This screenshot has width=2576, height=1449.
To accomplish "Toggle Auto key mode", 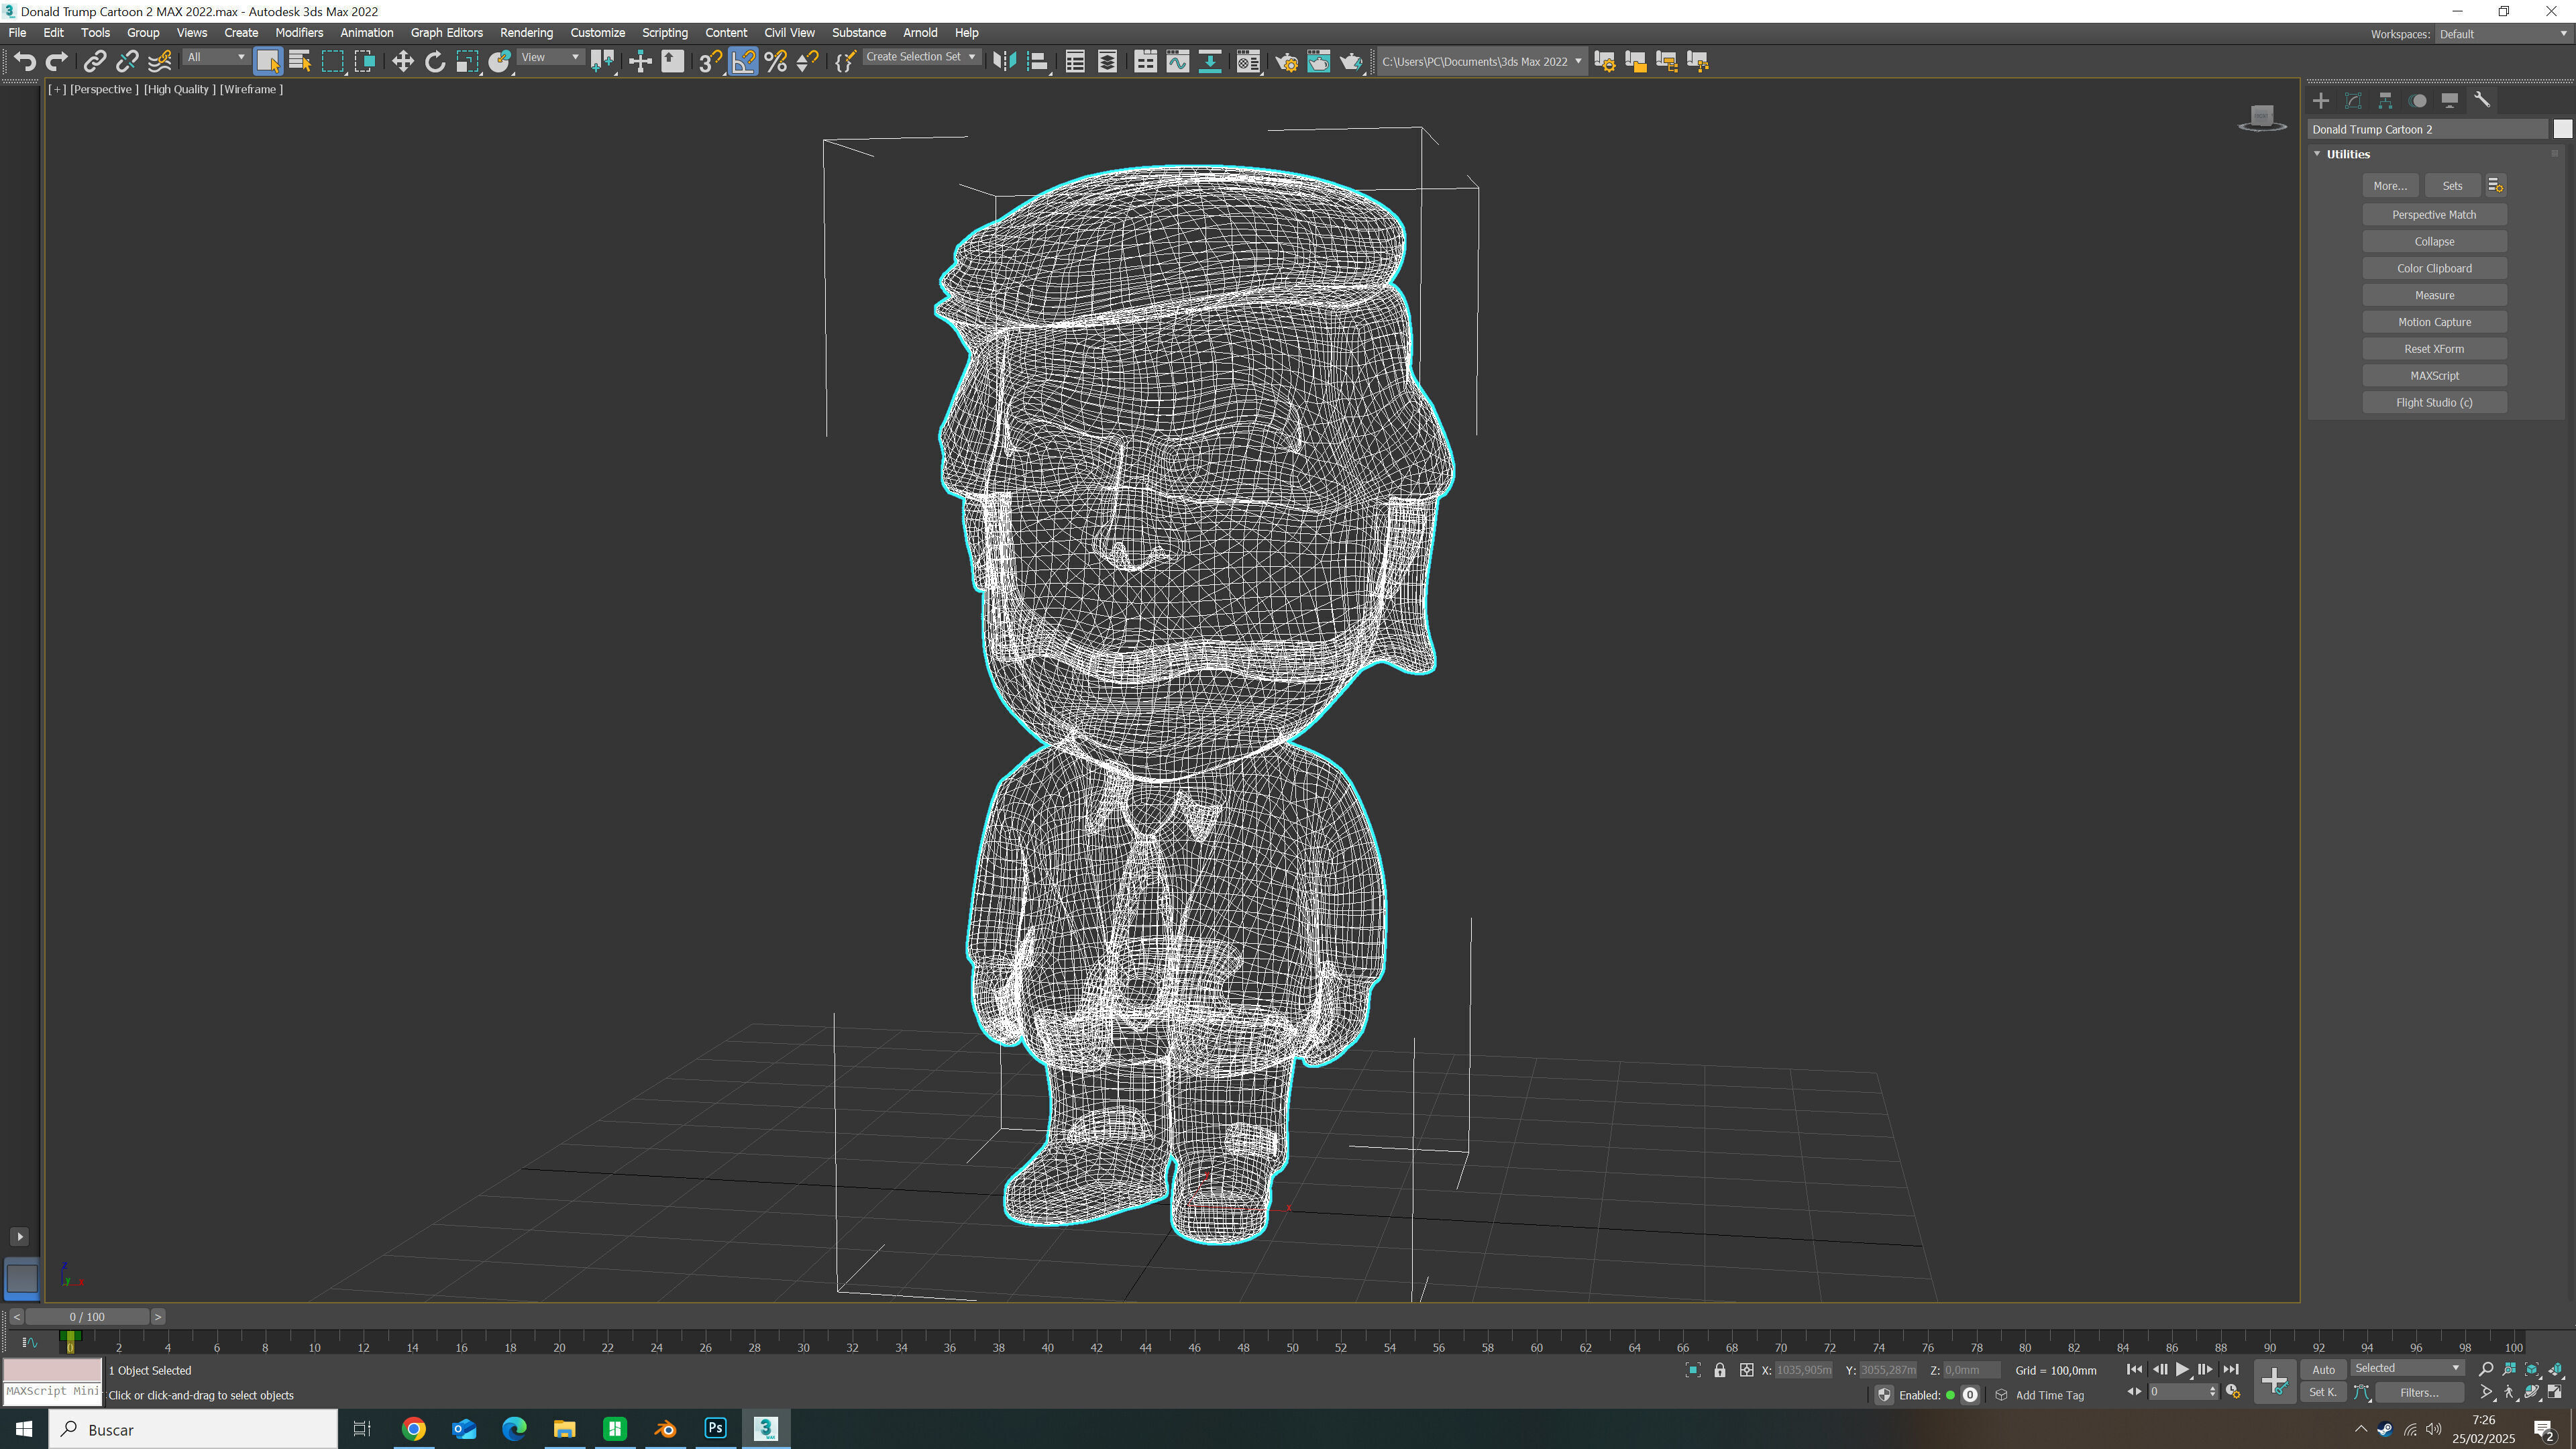I will pos(2323,1370).
